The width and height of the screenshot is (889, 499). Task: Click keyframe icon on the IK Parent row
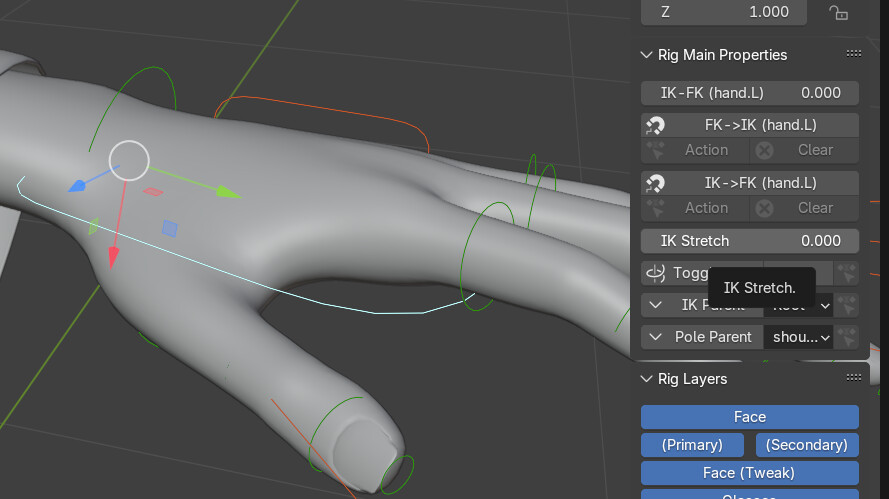(847, 306)
